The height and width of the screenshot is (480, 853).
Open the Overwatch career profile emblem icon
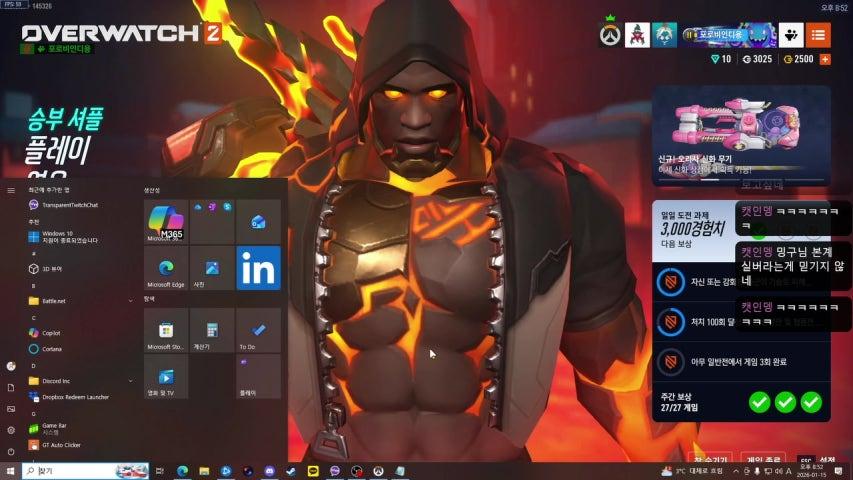(610, 35)
